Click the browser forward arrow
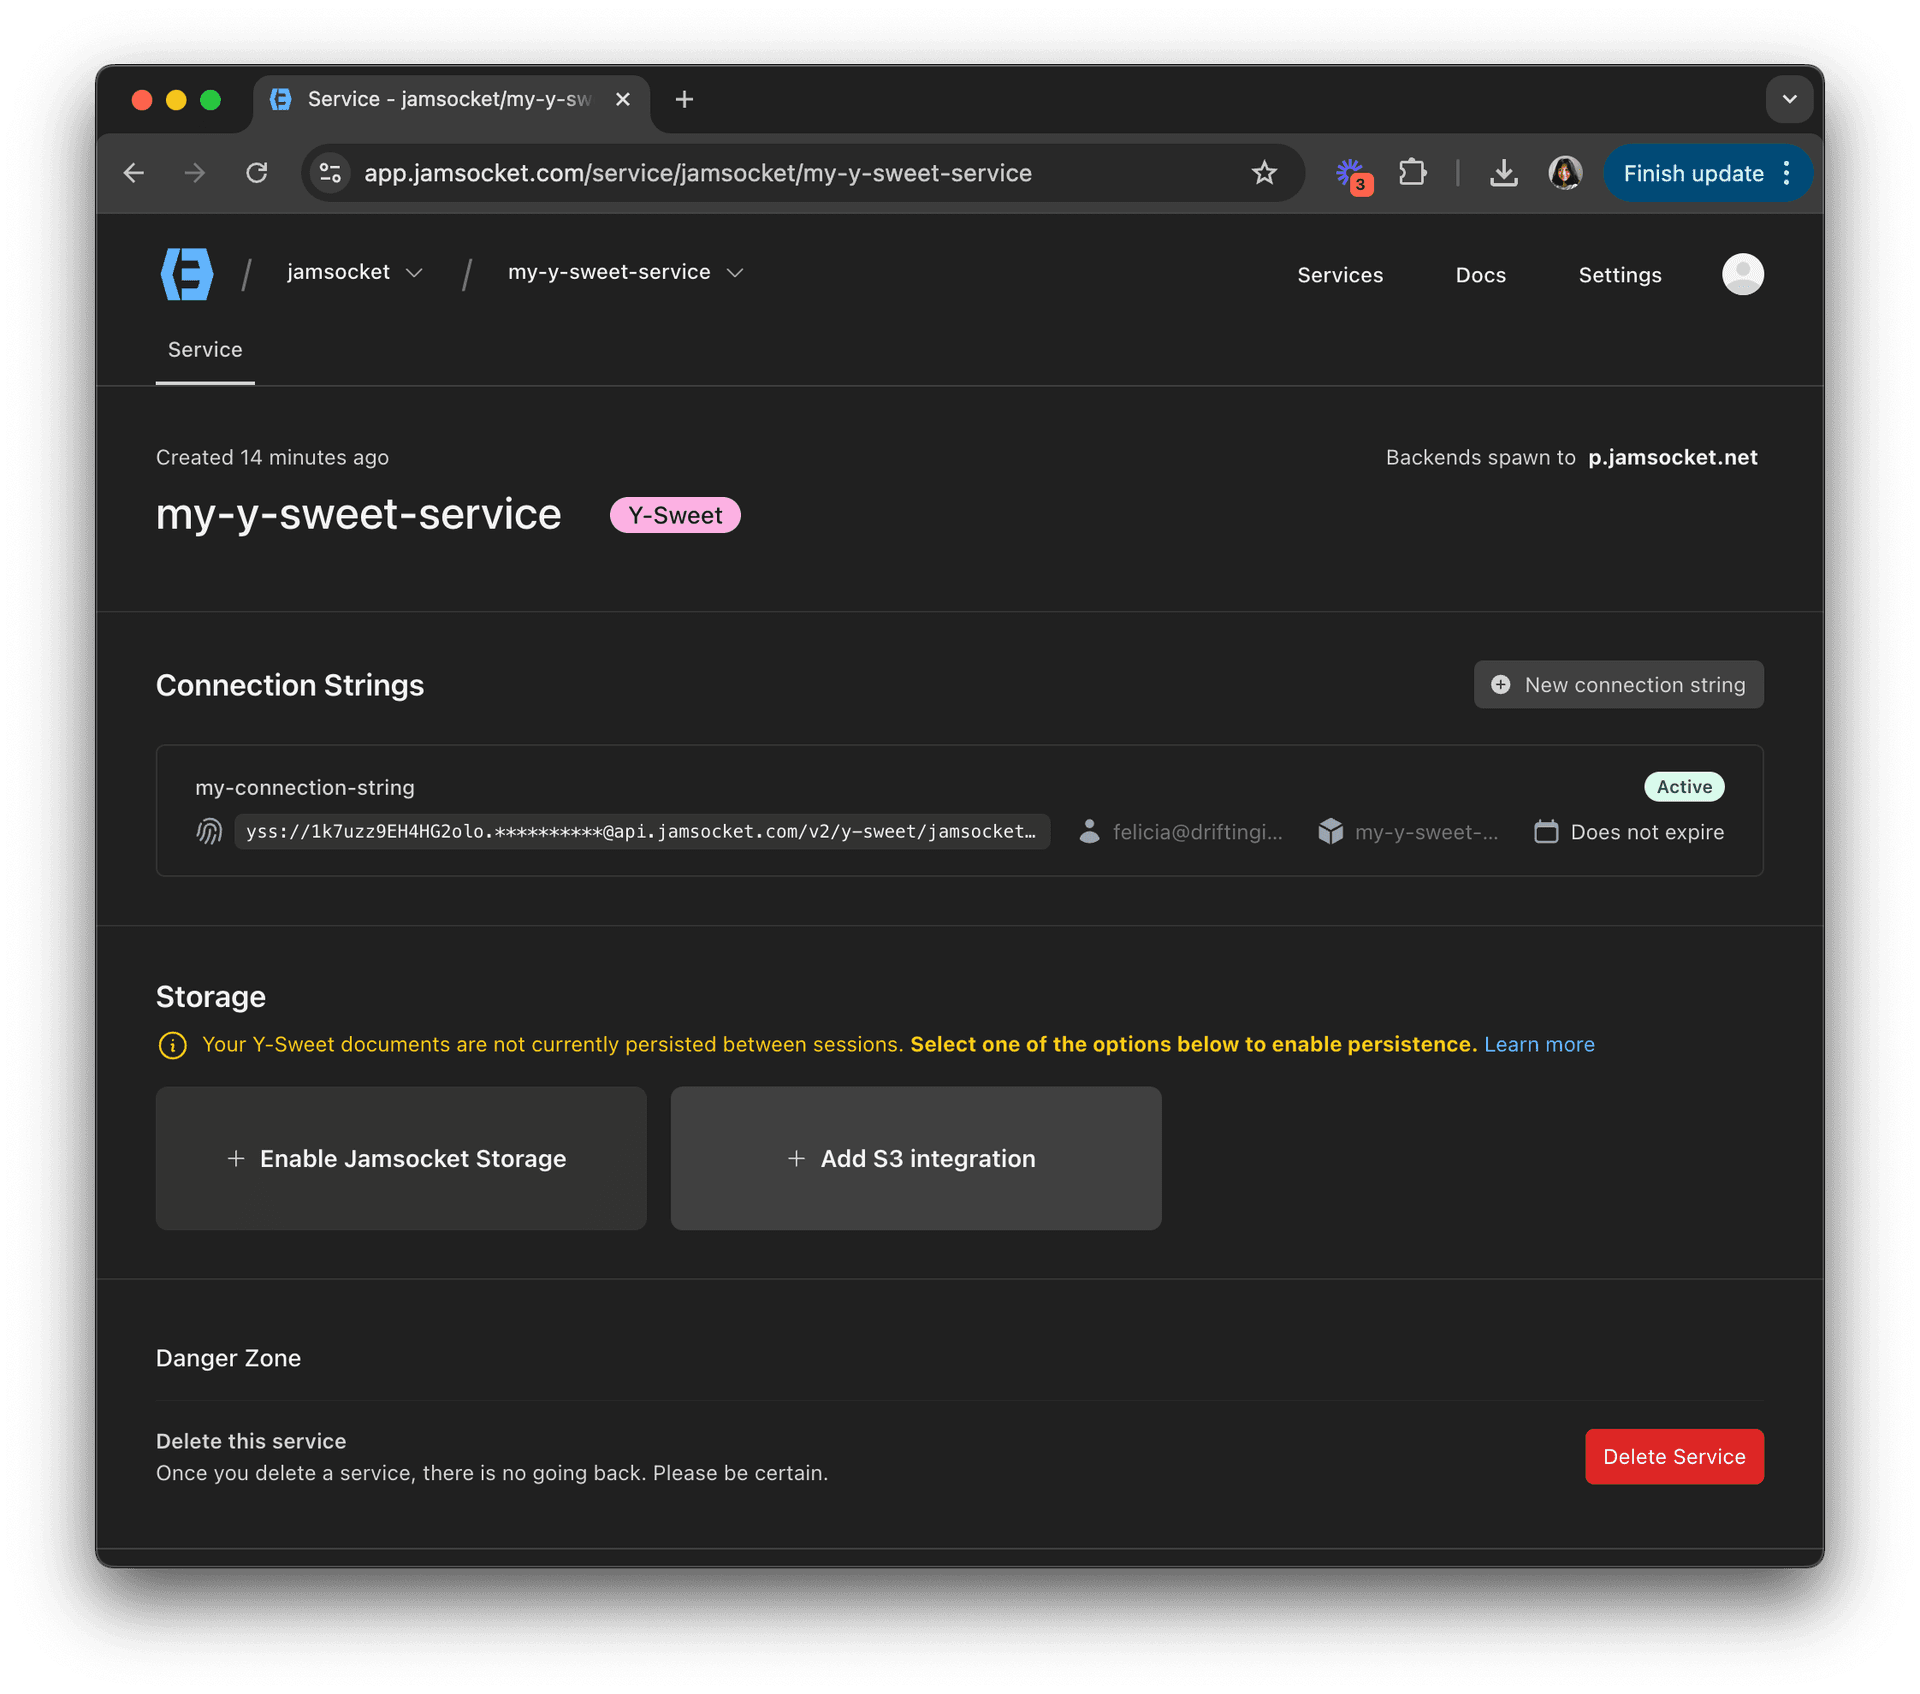The height and width of the screenshot is (1694, 1920). [195, 173]
